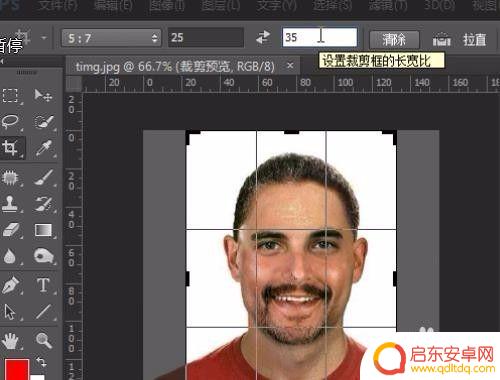Select the Quick Selection tool
Viewport: 500px width, 380px height.
44,122
